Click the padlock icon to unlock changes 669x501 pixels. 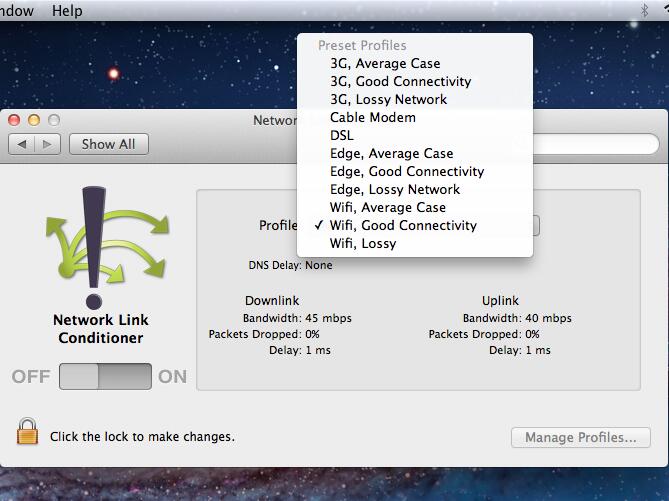(27, 431)
